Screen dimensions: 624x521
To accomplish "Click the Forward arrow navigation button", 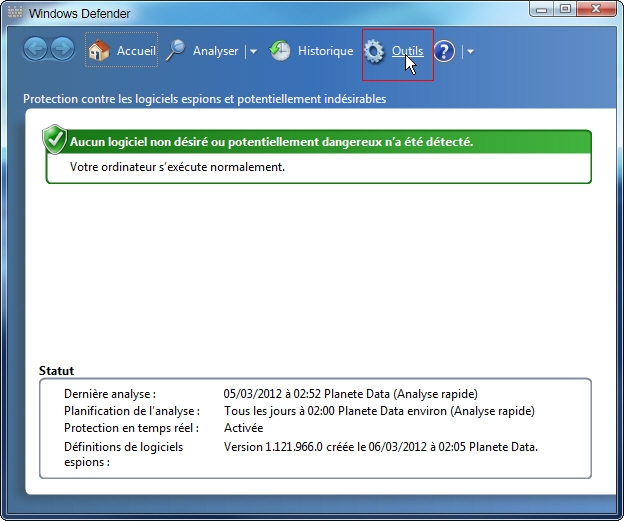I will tap(62, 49).
